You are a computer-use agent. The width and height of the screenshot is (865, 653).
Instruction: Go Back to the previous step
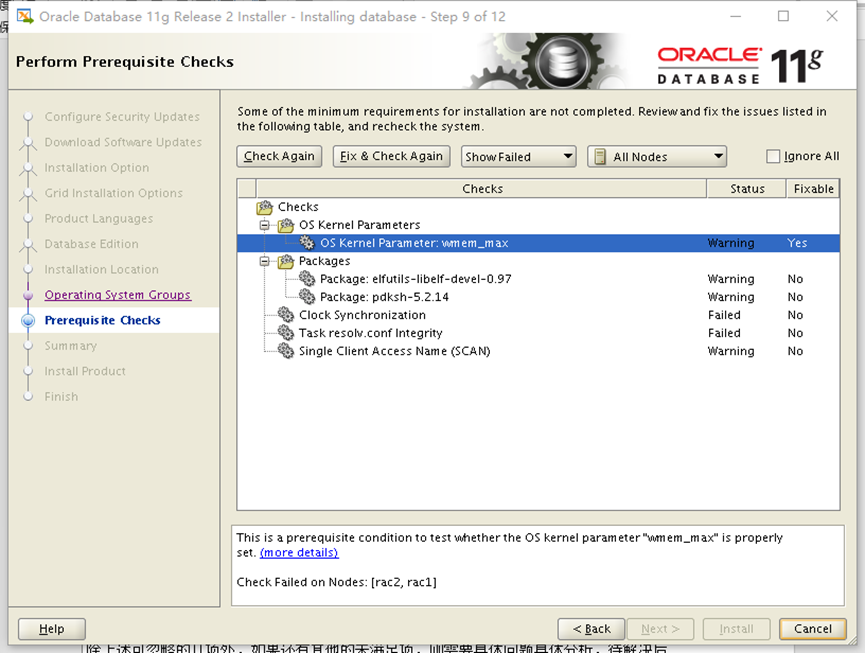591,629
